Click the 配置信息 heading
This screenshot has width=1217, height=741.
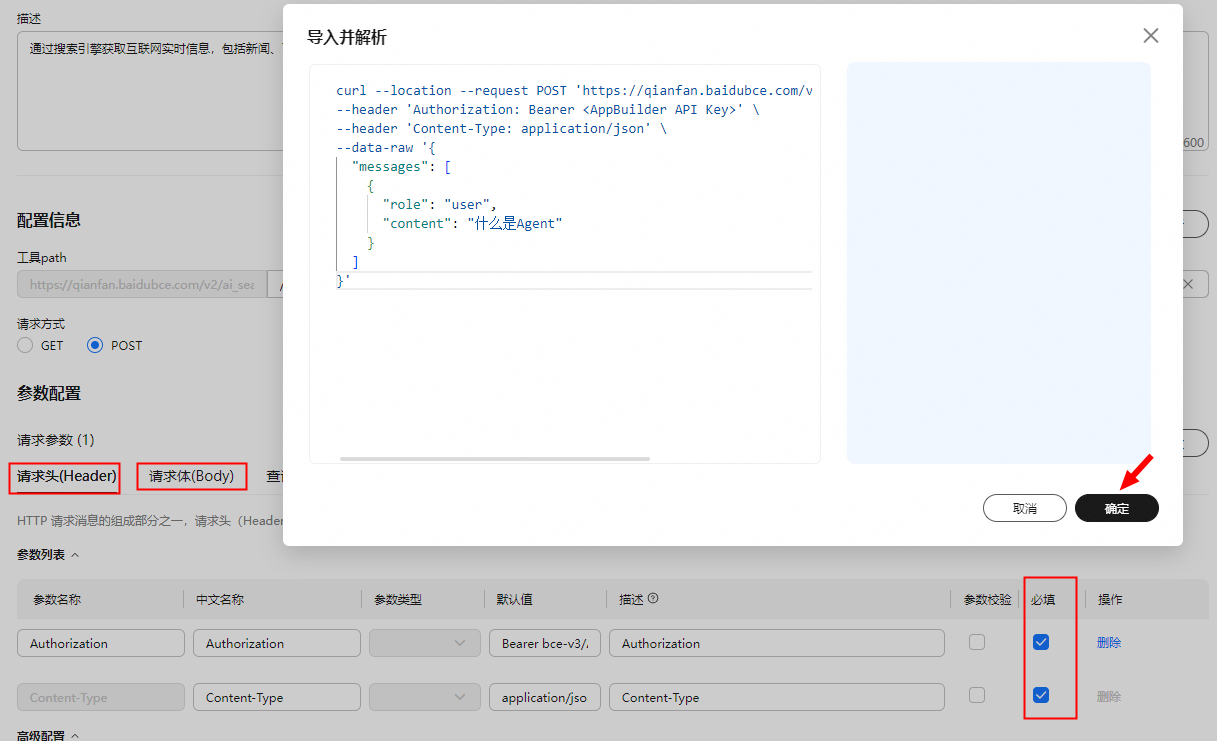point(49,220)
